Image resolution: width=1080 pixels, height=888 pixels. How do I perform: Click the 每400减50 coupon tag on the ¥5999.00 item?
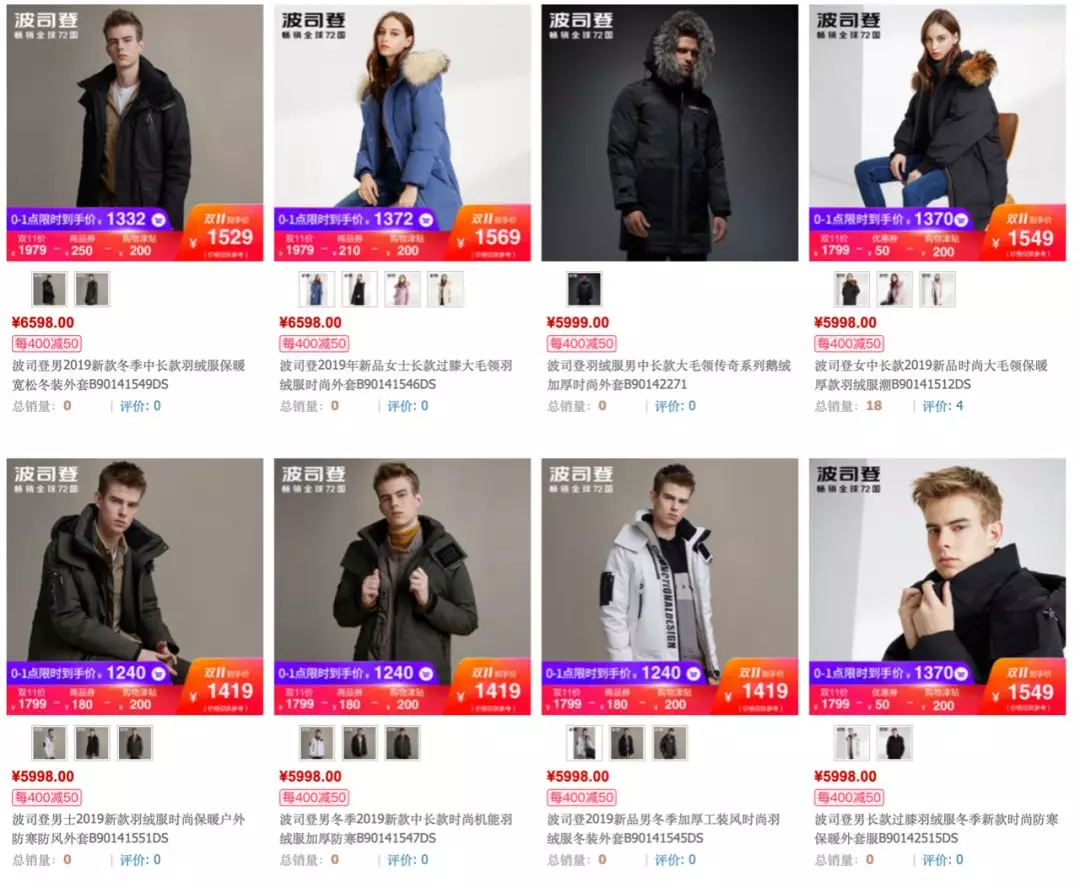(x=582, y=343)
